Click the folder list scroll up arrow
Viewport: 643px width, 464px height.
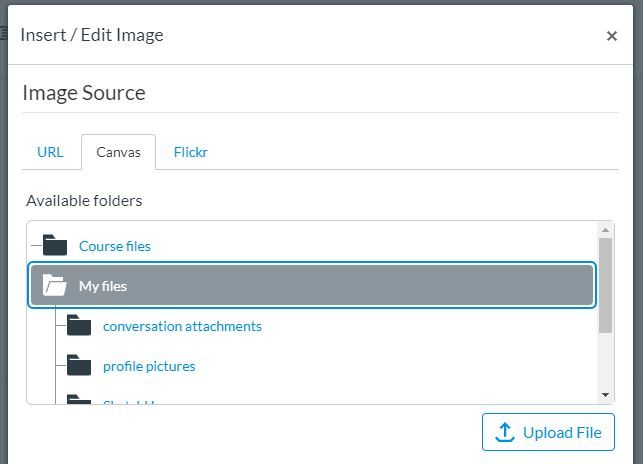tap(605, 230)
